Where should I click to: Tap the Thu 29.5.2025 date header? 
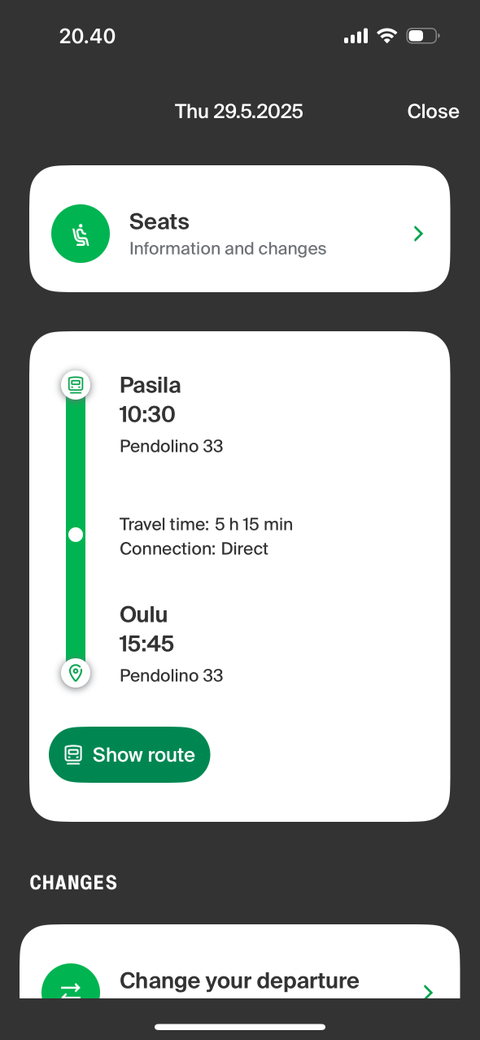pyautogui.click(x=239, y=111)
